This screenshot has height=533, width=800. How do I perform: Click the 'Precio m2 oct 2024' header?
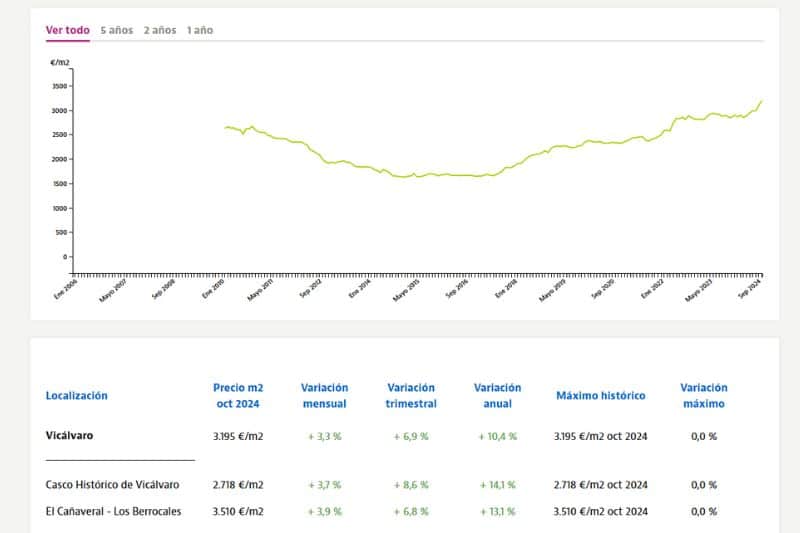(x=238, y=396)
